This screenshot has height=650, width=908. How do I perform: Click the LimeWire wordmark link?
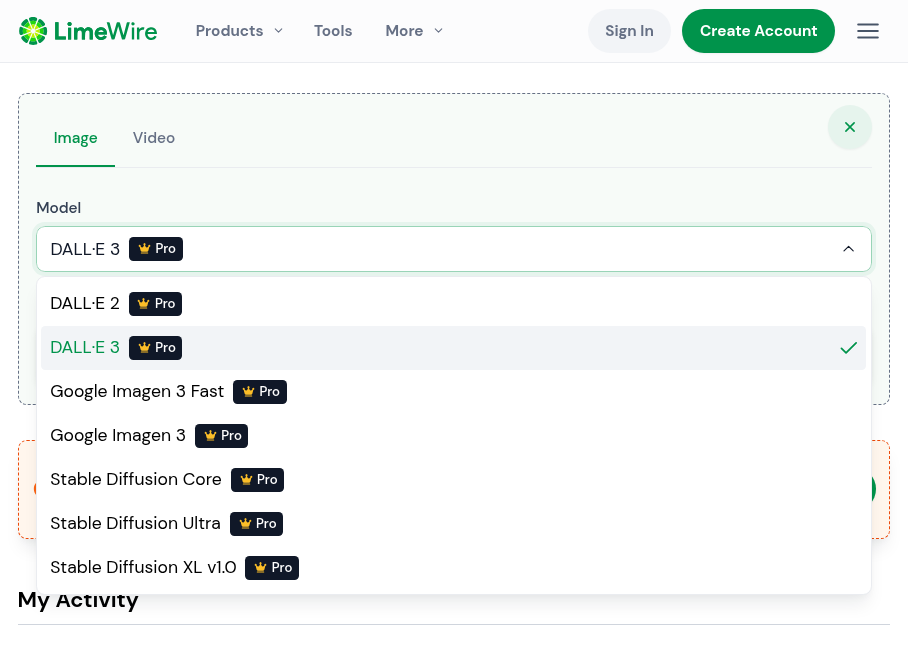[x=105, y=31]
